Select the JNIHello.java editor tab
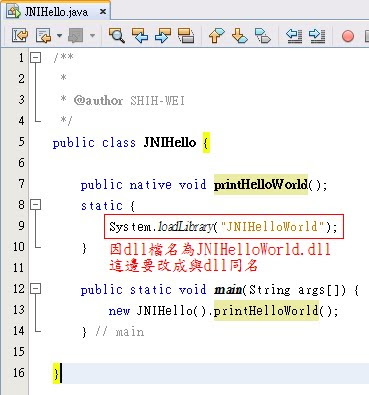 tap(56, 12)
